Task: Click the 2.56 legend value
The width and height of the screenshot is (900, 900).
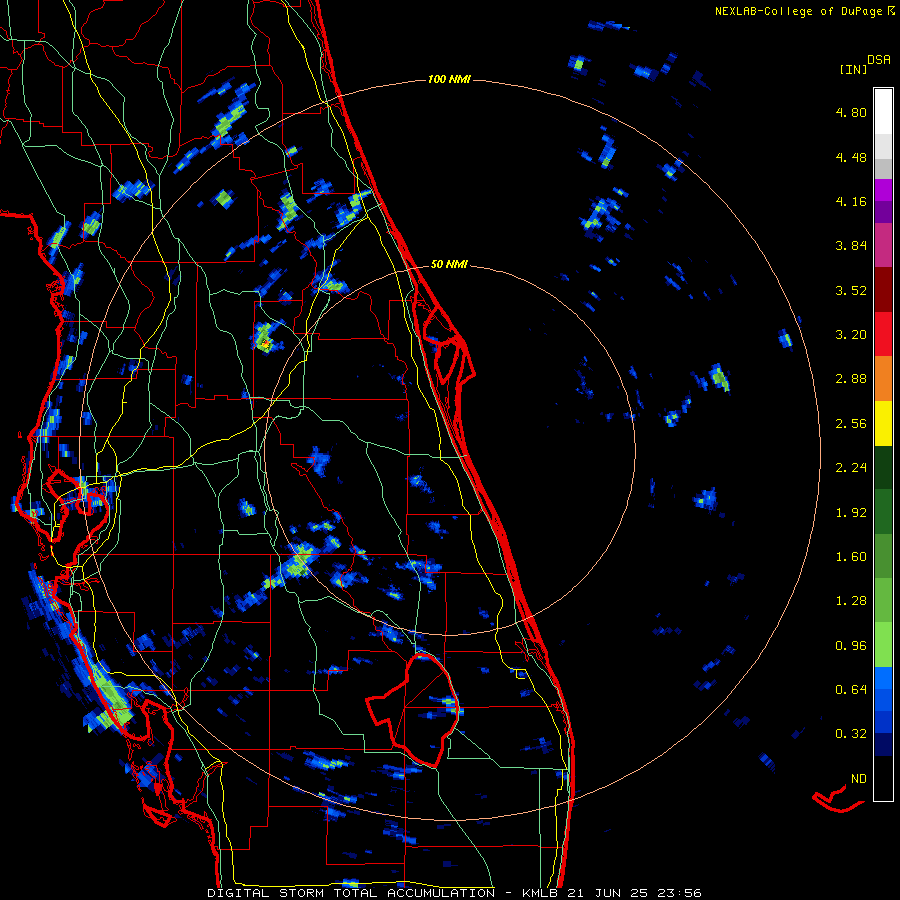Action: tap(851, 424)
